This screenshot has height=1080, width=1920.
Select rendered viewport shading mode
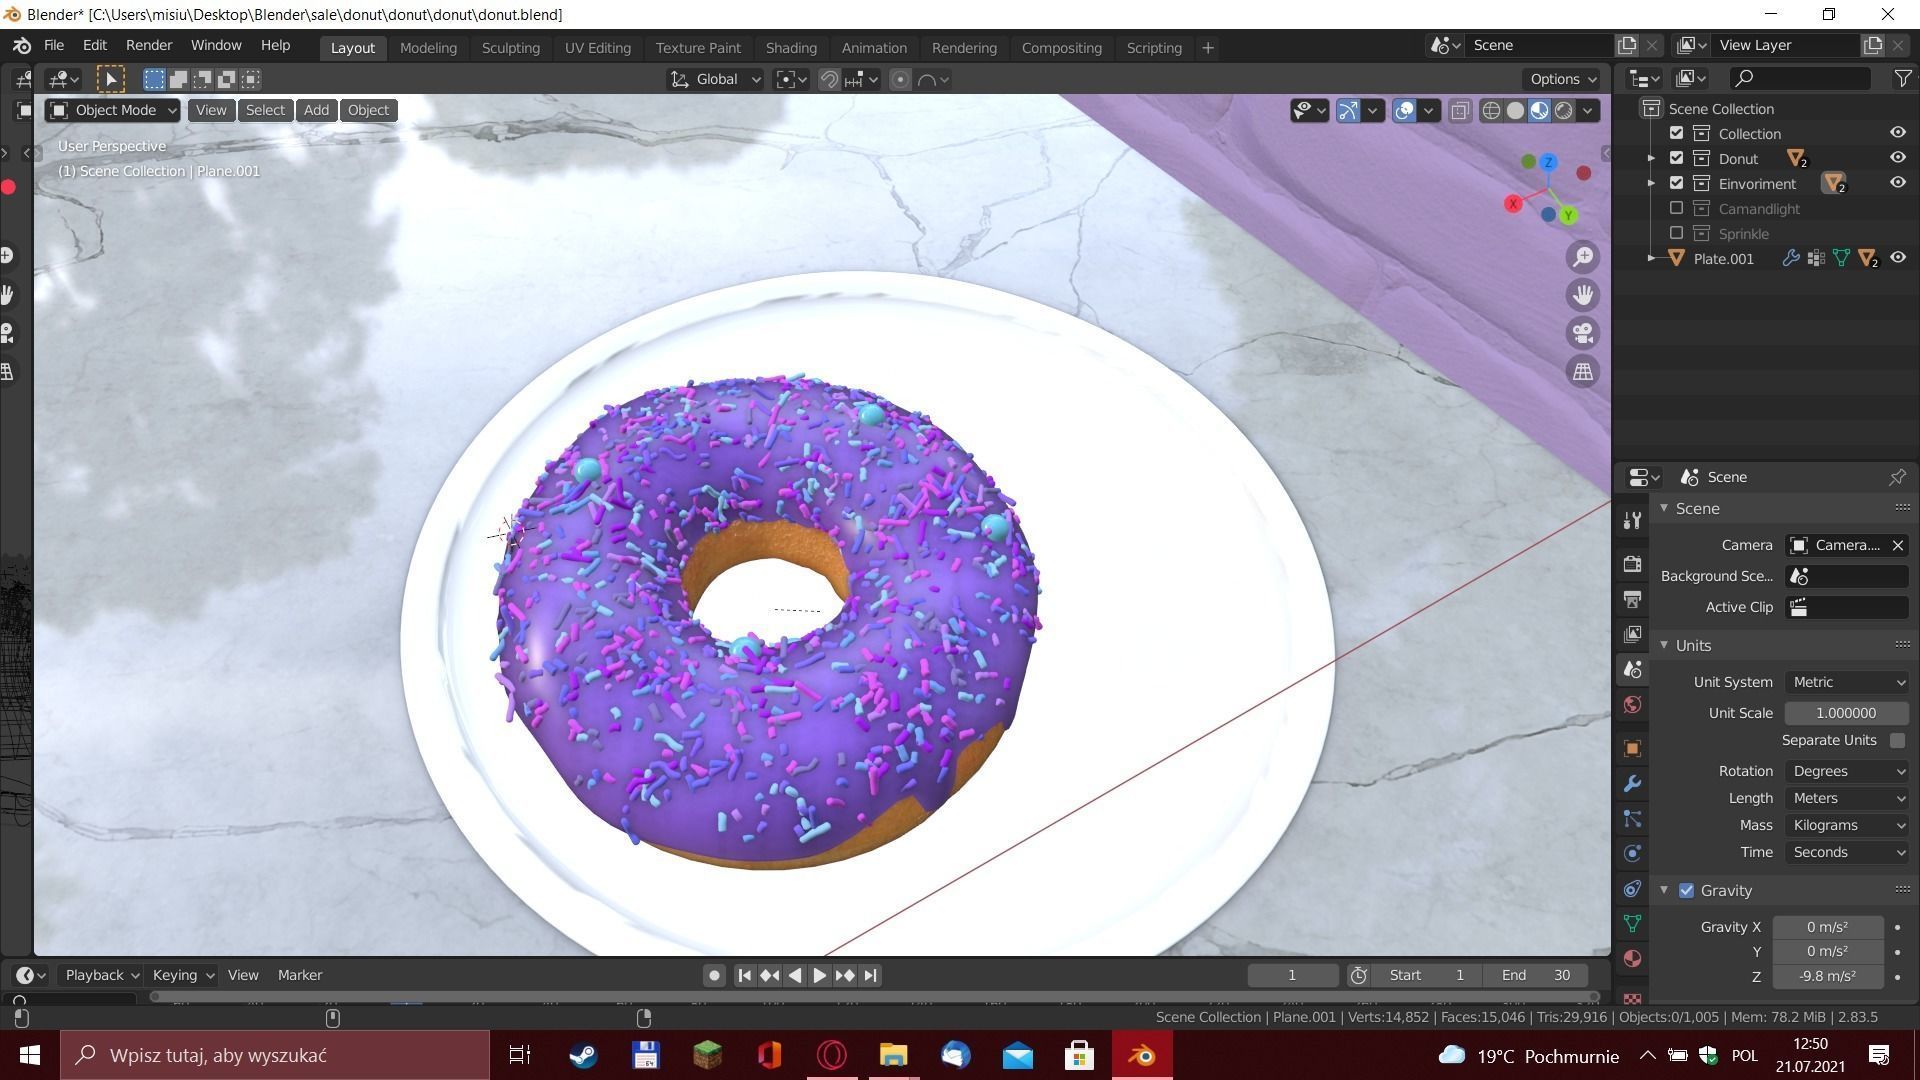[x=1564, y=111]
